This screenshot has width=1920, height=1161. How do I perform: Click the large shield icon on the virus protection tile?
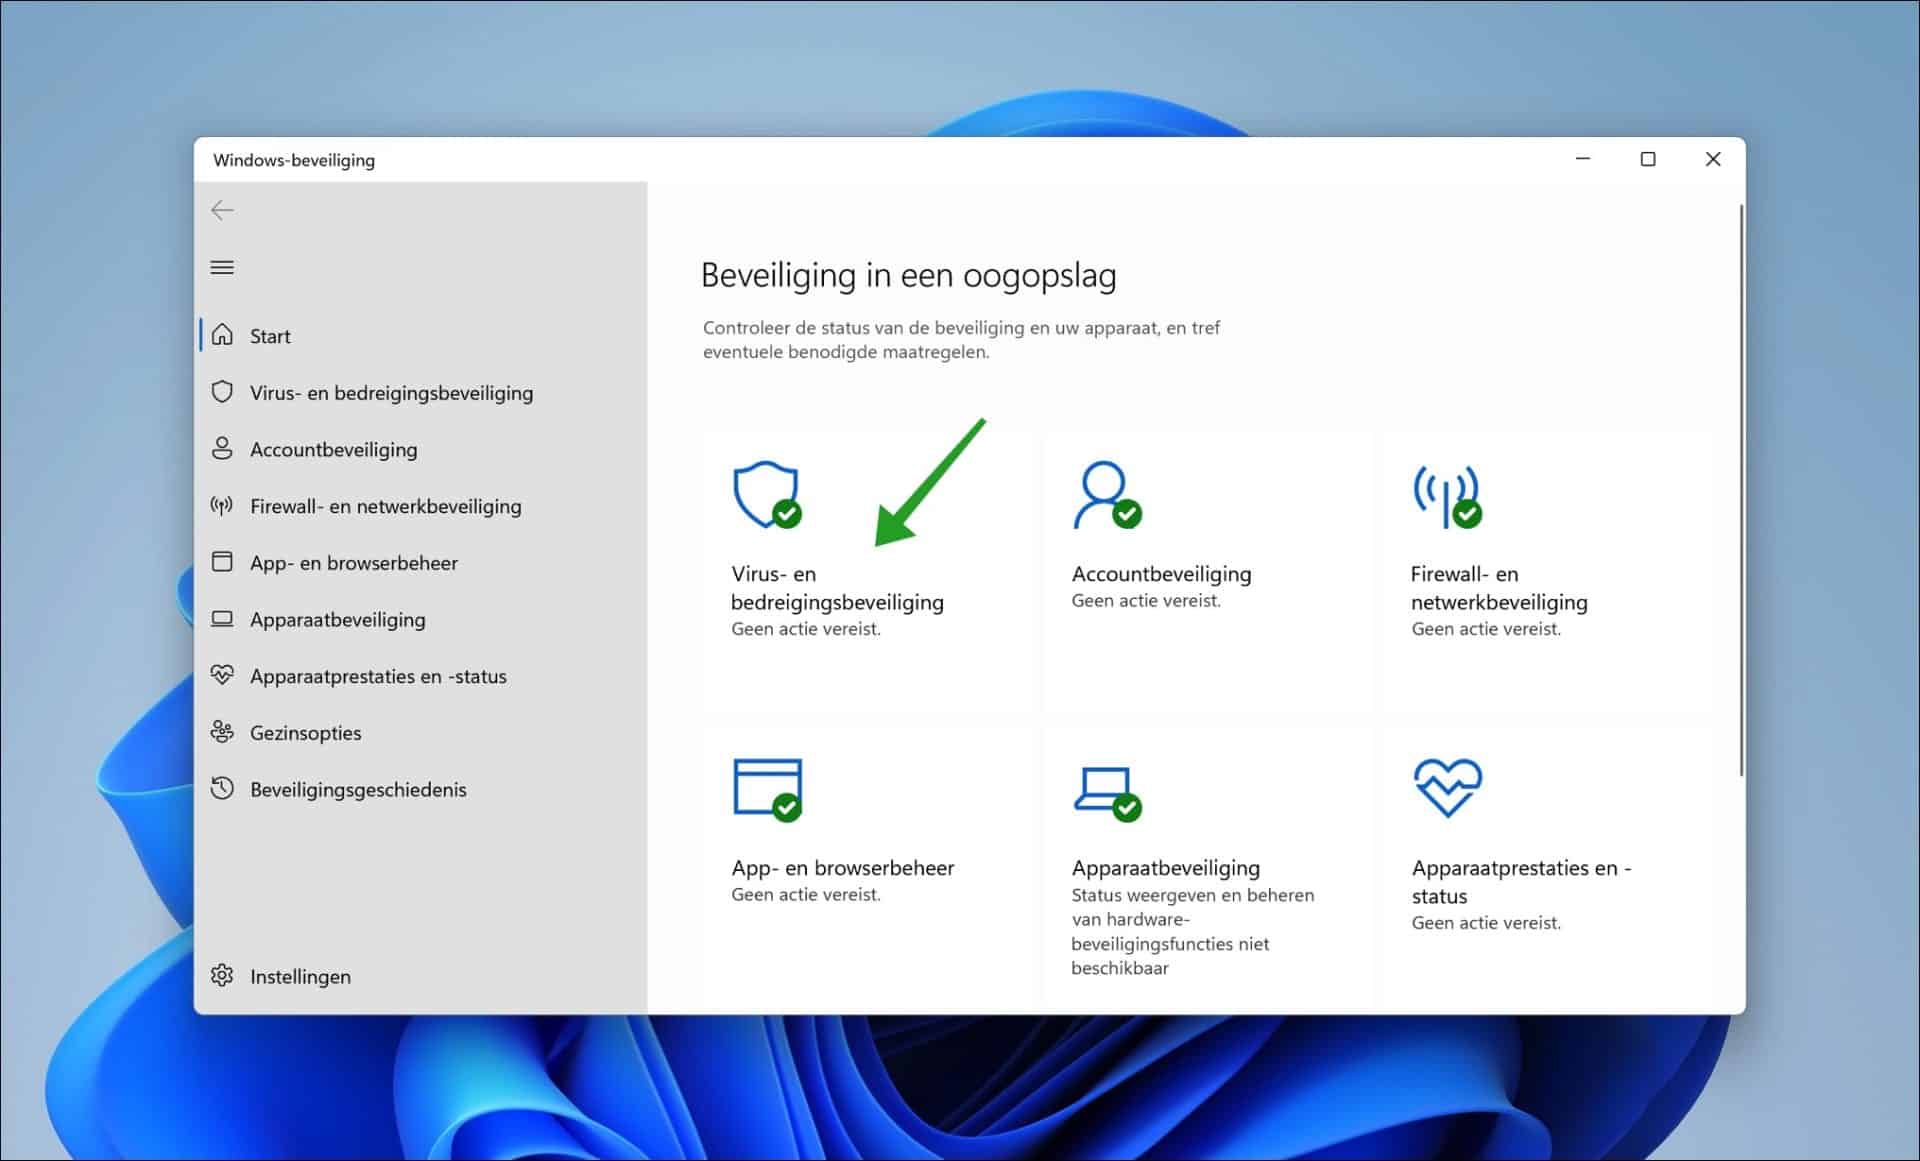(x=767, y=494)
